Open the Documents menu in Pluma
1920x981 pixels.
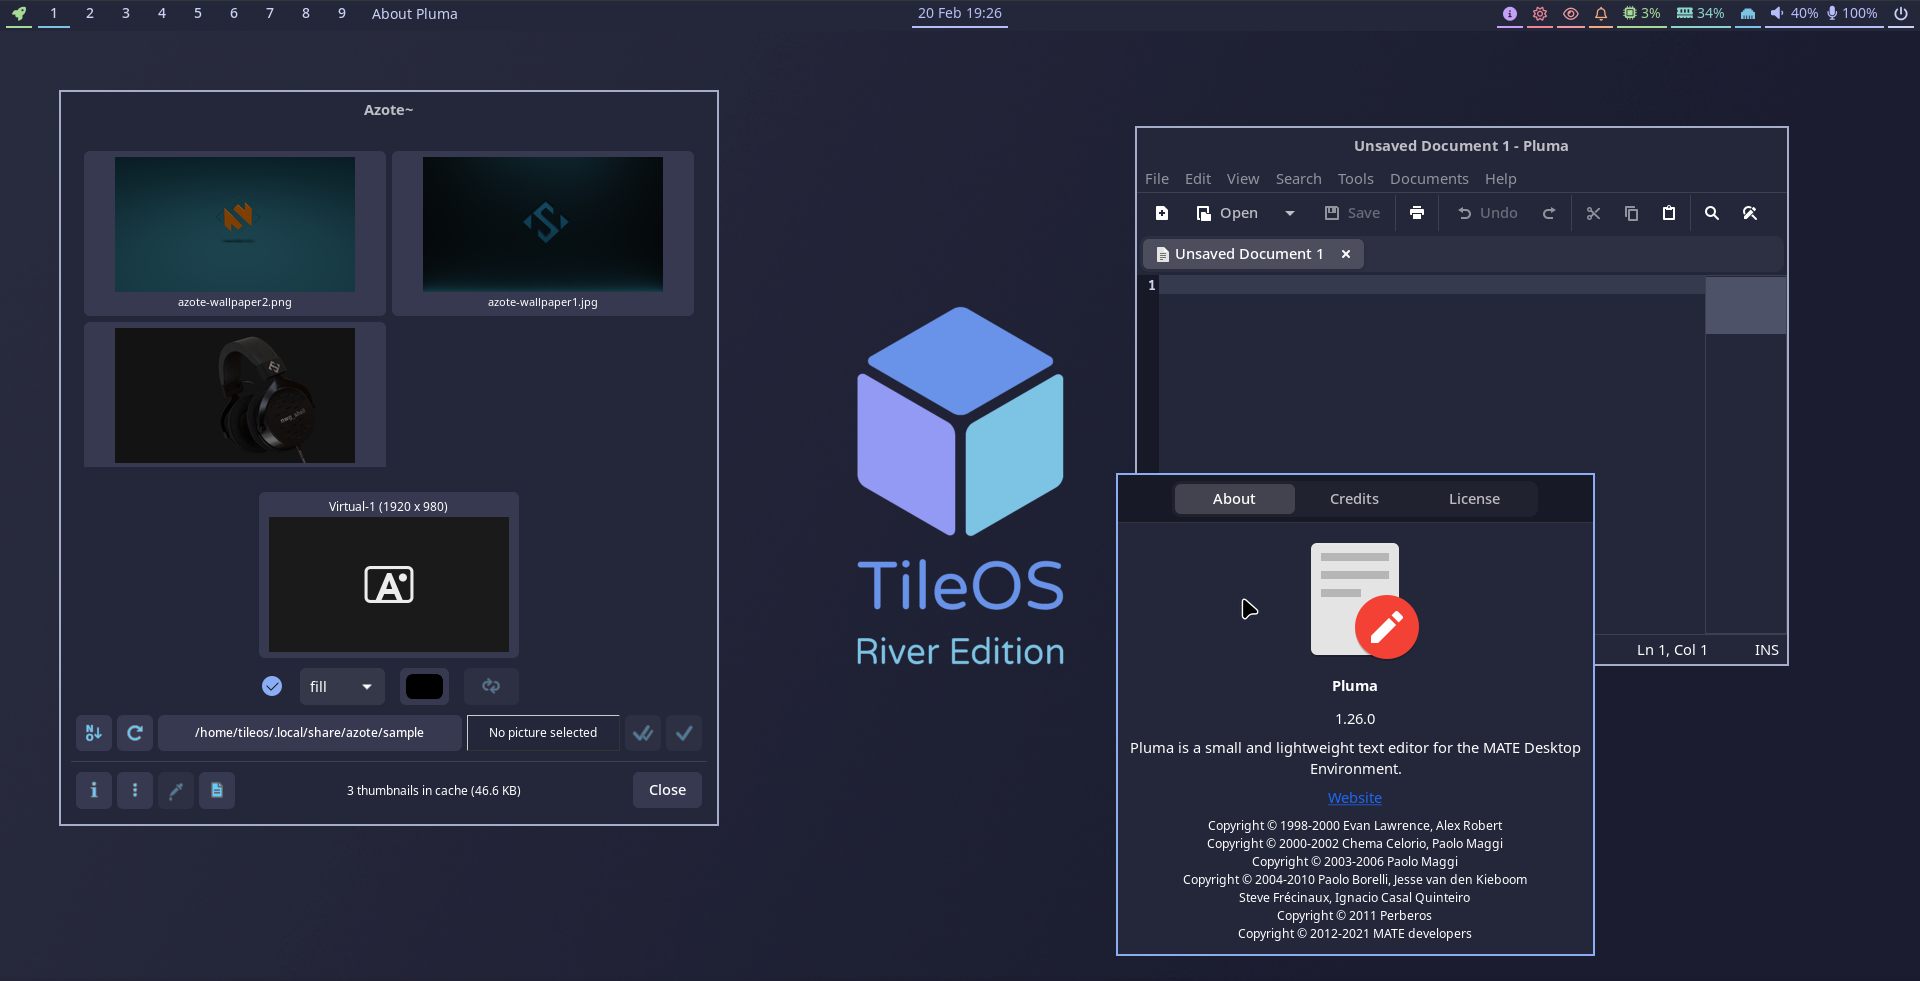click(1429, 179)
